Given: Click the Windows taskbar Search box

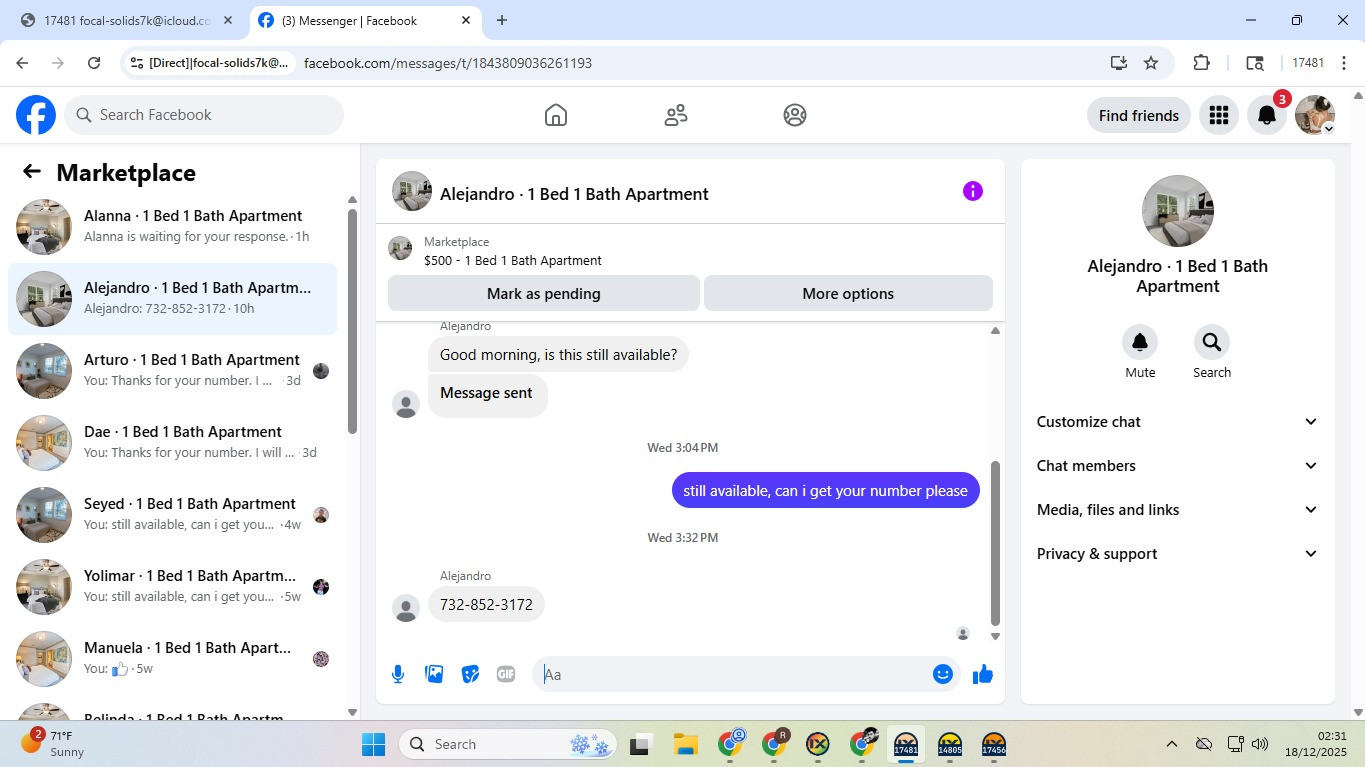Looking at the screenshot, I should pyautogui.click(x=508, y=744).
